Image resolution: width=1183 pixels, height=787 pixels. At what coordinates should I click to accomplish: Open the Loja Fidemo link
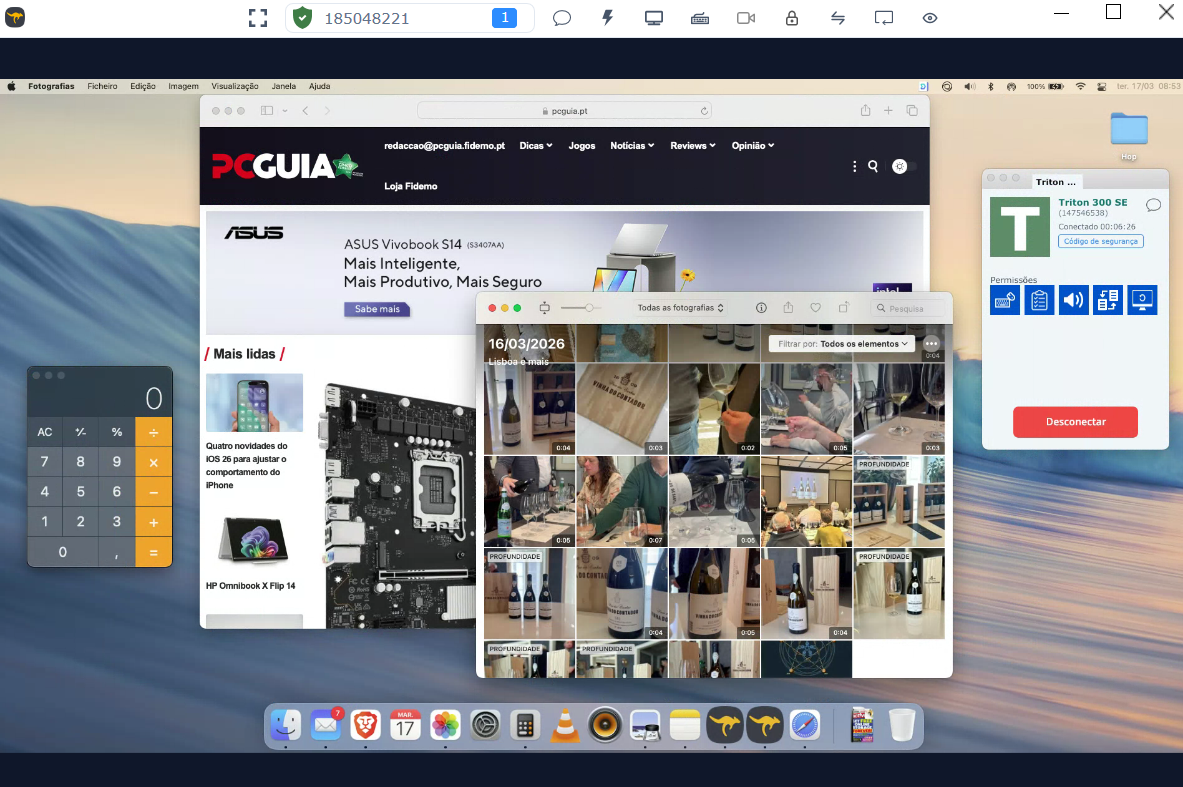410,186
